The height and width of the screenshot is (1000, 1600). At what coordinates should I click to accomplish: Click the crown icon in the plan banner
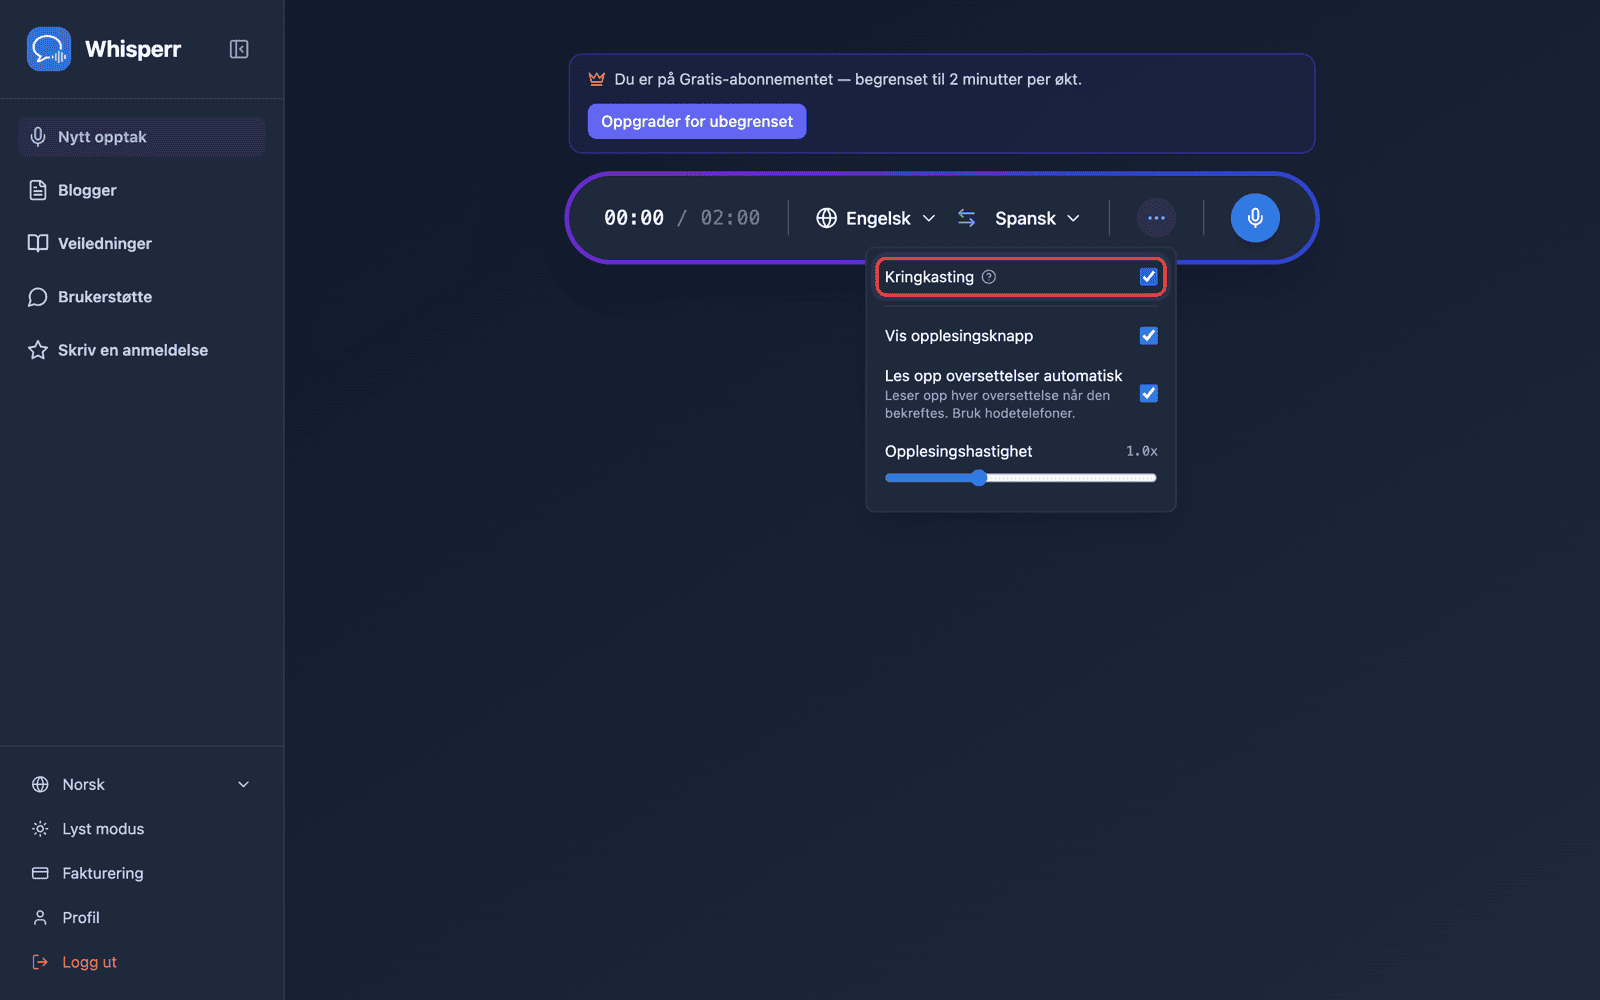click(597, 79)
